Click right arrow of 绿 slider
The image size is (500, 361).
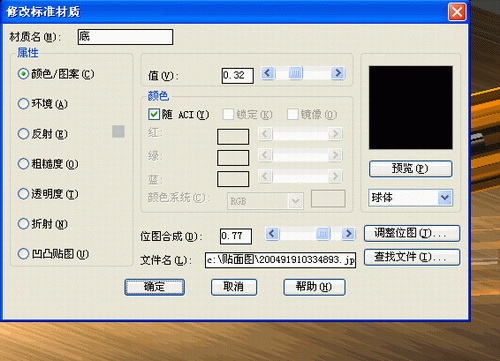point(335,155)
